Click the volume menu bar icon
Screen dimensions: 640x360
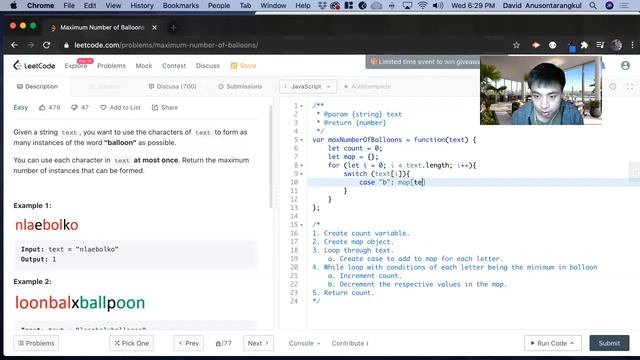click(438, 5)
